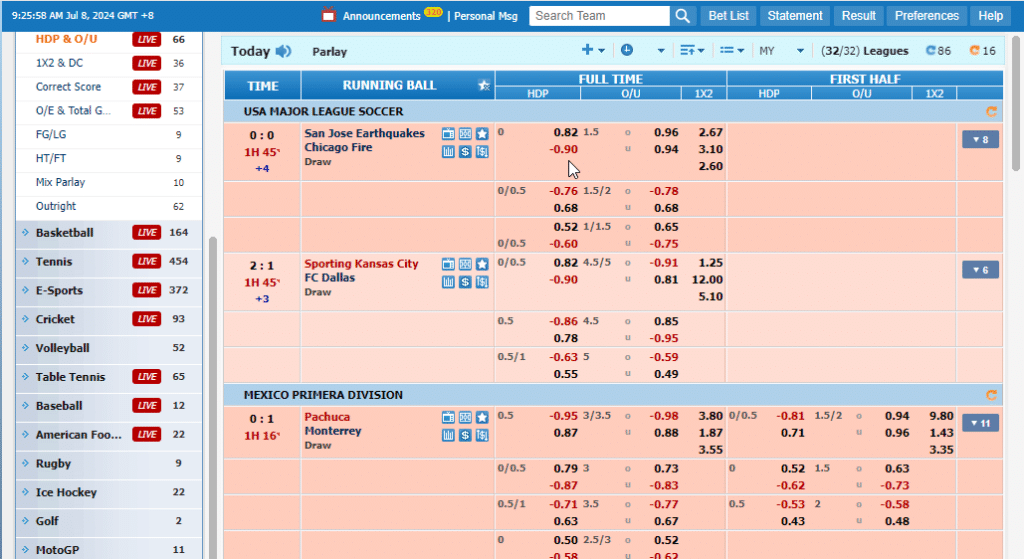
Task: Click the dollar icon for Pachuca match
Action: coord(465,435)
